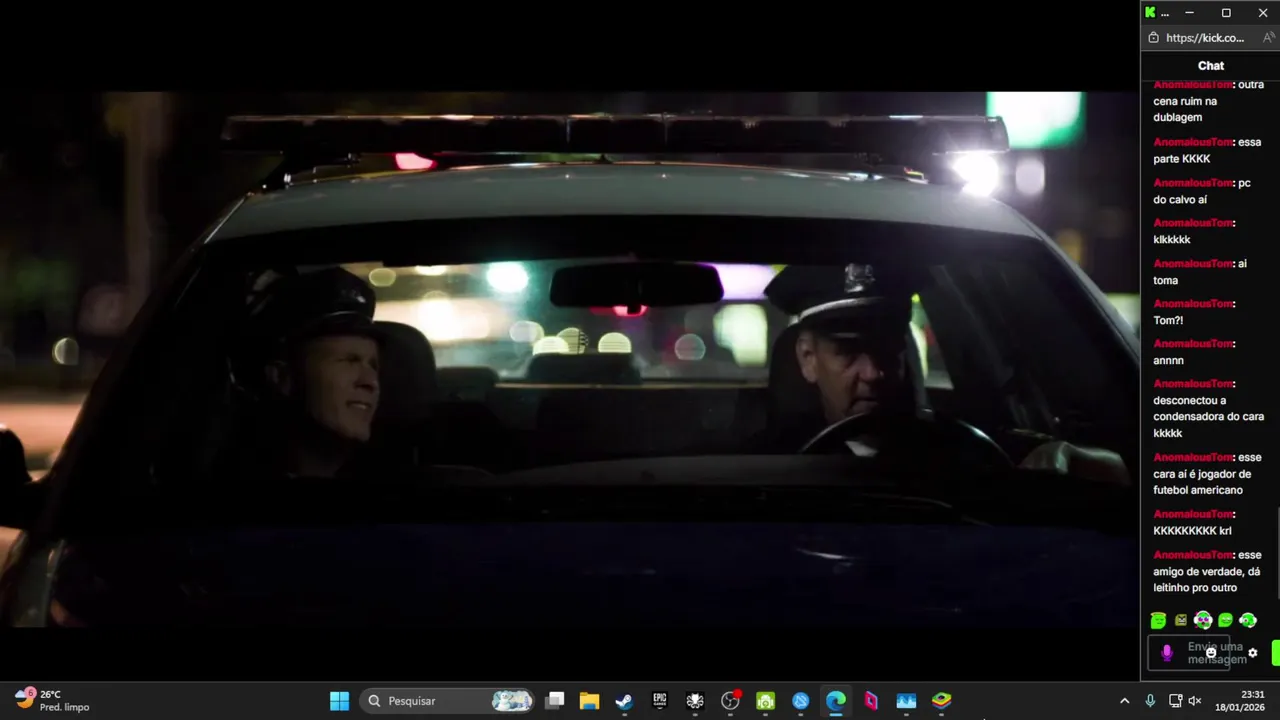This screenshot has width=1280, height=720.
Task: Open the emoji picker in message box
Action: [1211, 653]
